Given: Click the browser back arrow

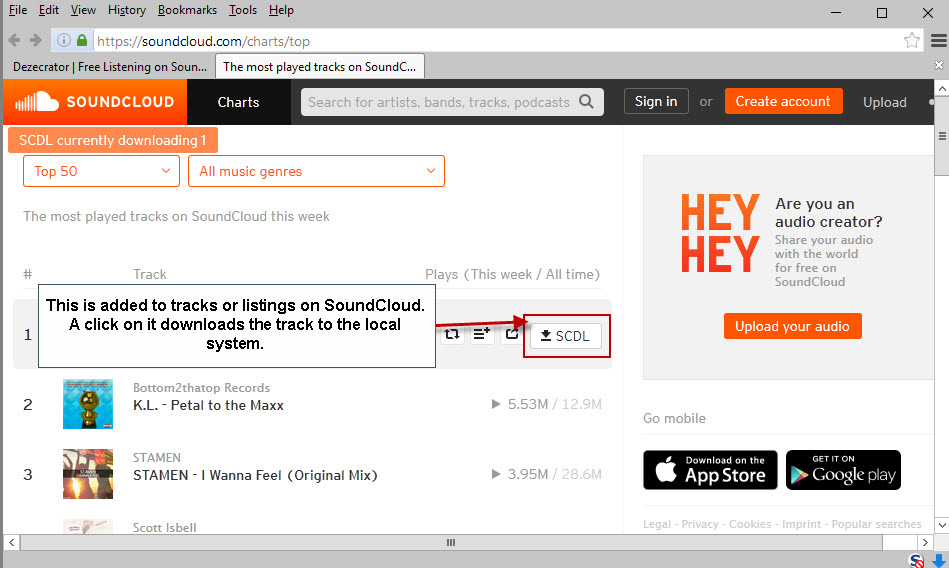Looking at the screenshot, I should (x=14, y=41).
